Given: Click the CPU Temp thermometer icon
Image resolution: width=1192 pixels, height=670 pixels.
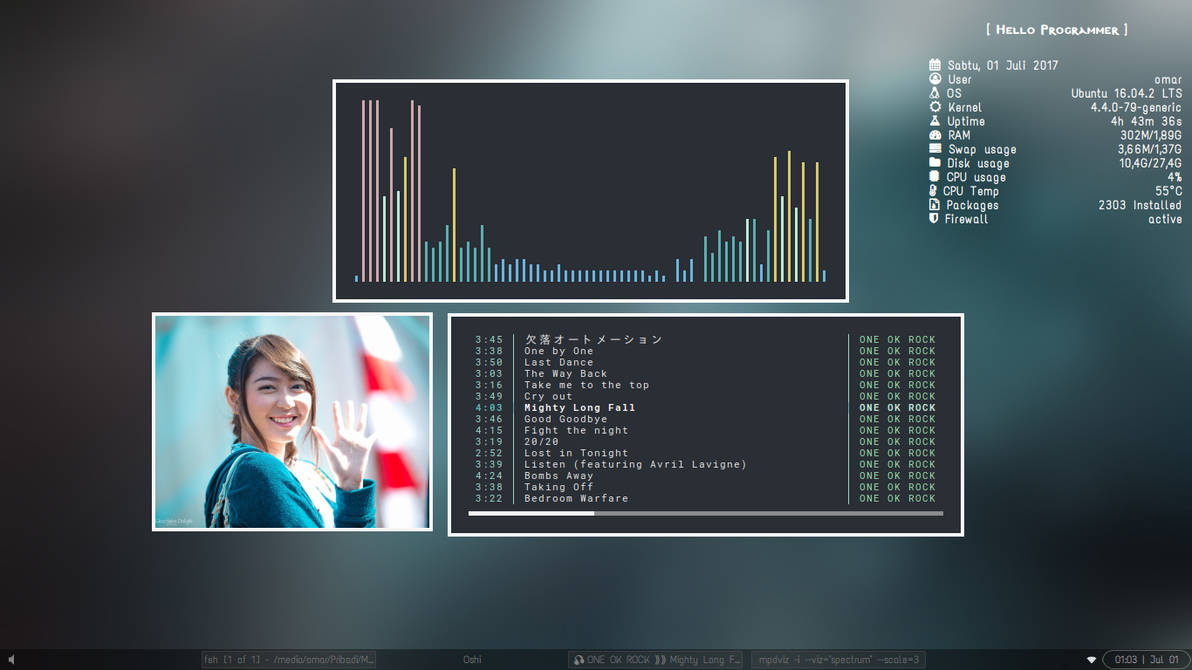Looking at the screenshot, I should click(935, 191).
